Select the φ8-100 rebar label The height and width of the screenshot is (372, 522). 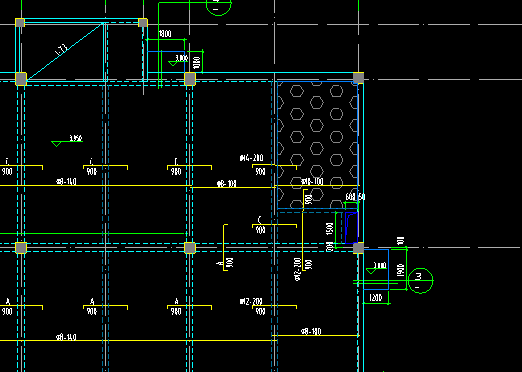(227, 184)
